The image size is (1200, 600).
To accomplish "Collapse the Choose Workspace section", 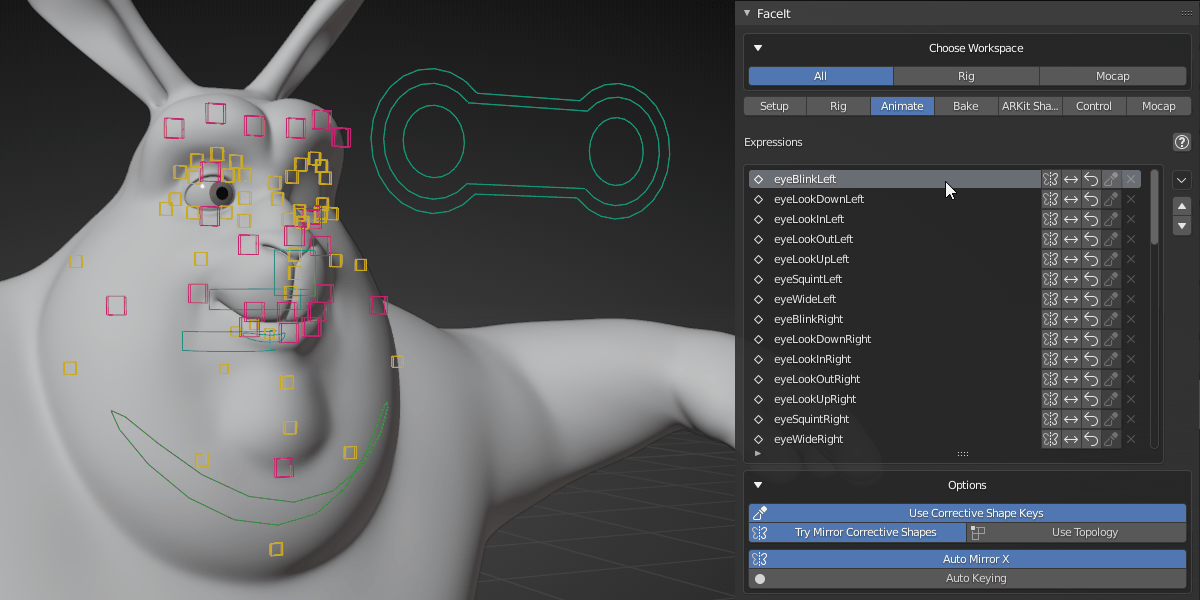I will pyautogui.click(x=758, y=48).
